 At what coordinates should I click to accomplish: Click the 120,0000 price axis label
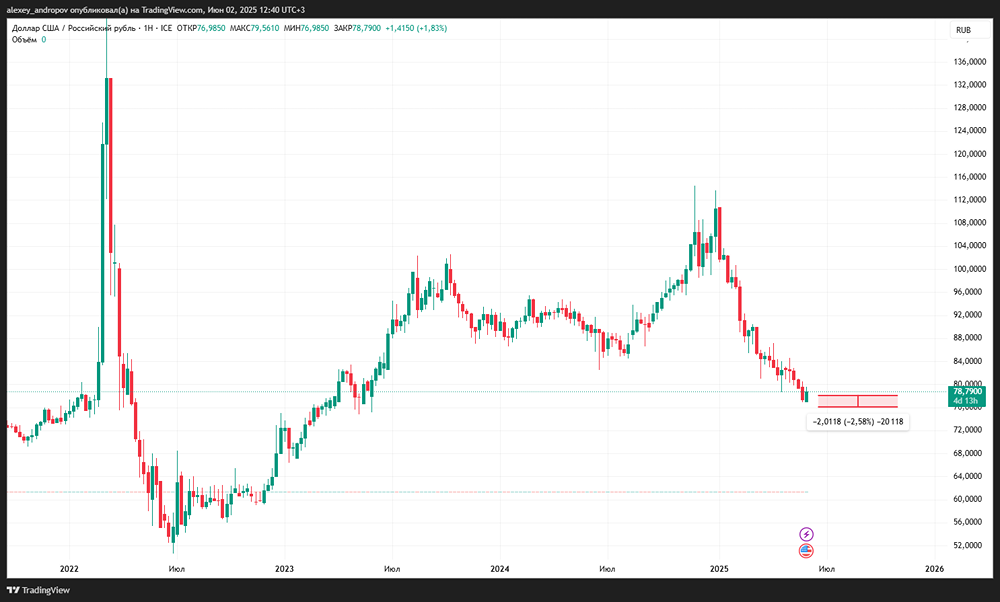[x=969, y=154]
